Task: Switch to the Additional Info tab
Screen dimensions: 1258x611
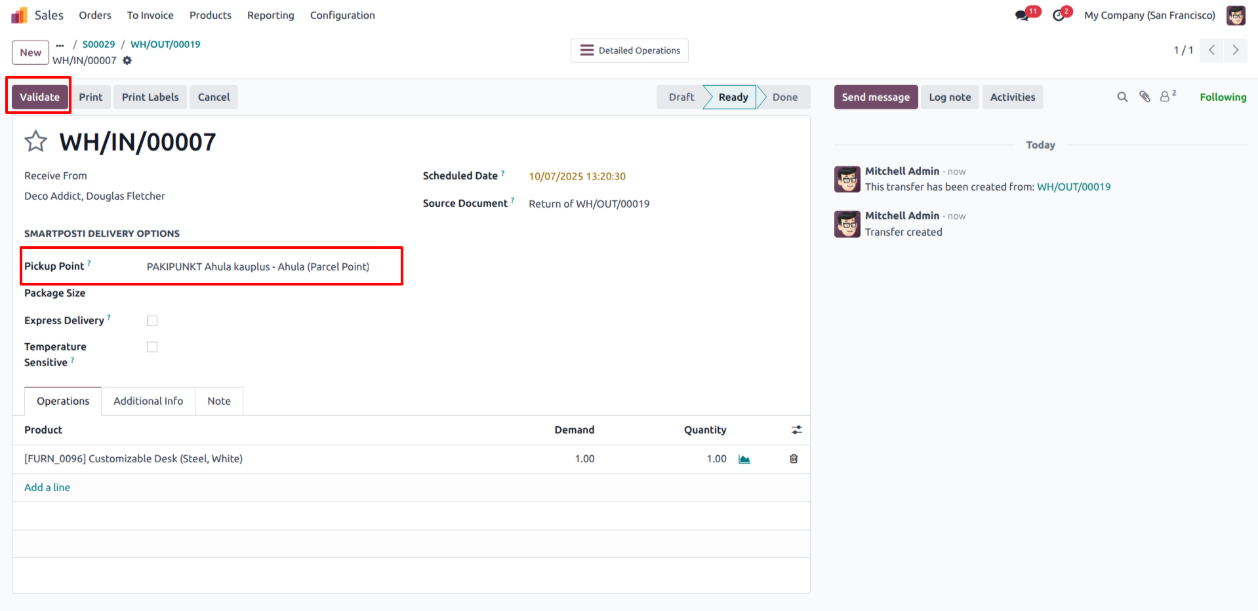Action: (x=148, y=401)
